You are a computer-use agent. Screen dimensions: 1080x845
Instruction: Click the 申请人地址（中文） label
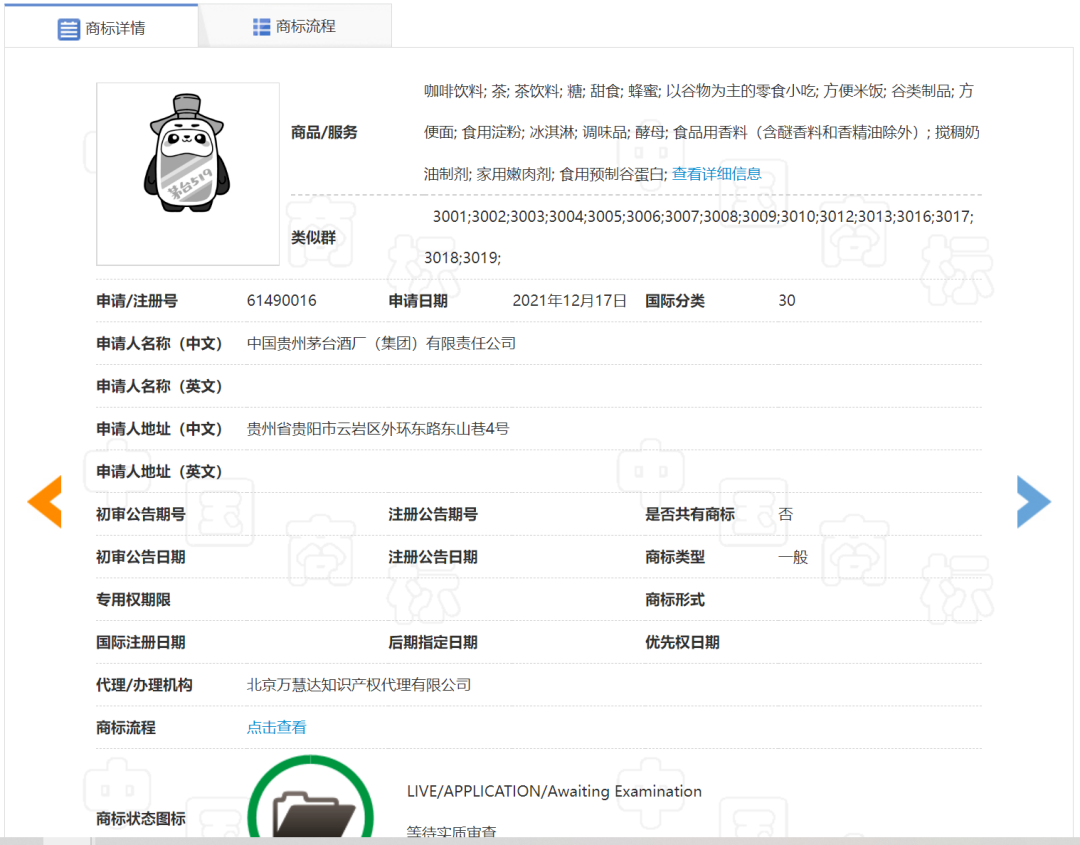pyautogui.click(x=159, y=429)
